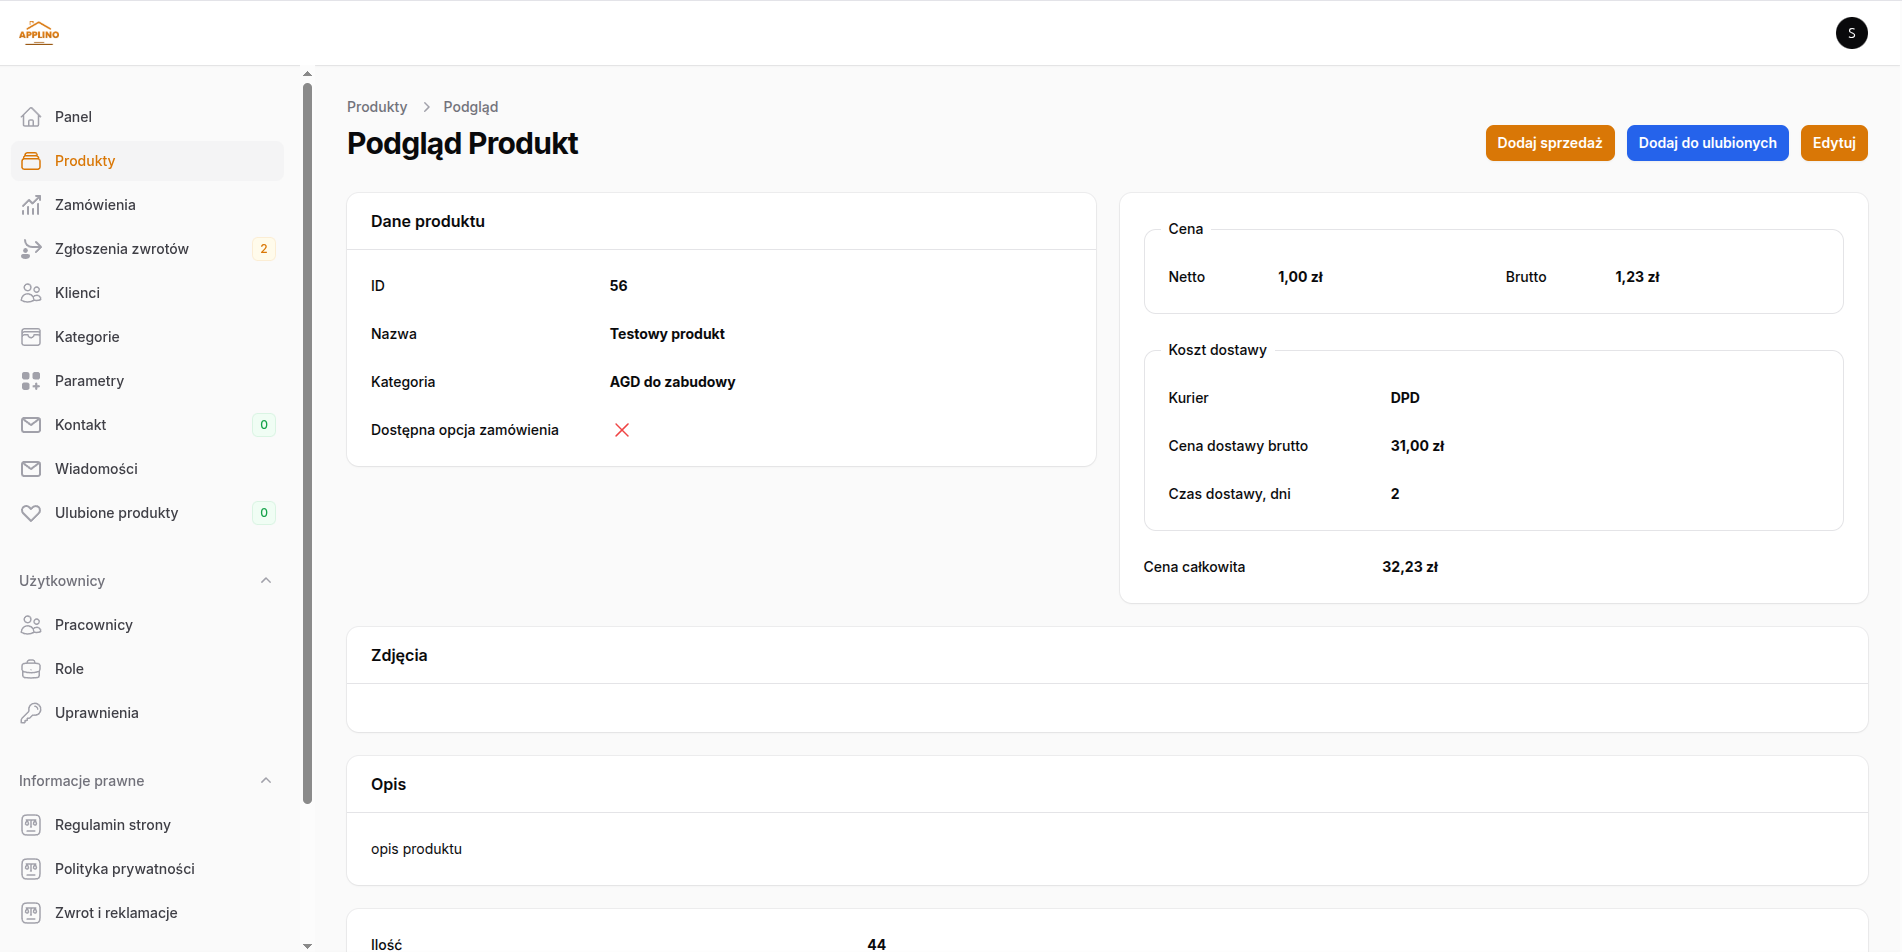The height and width of the screenshot is (952, 1902).
Task: Add product via Dodaj do ulubionych
Action: tap(1707, 143)
